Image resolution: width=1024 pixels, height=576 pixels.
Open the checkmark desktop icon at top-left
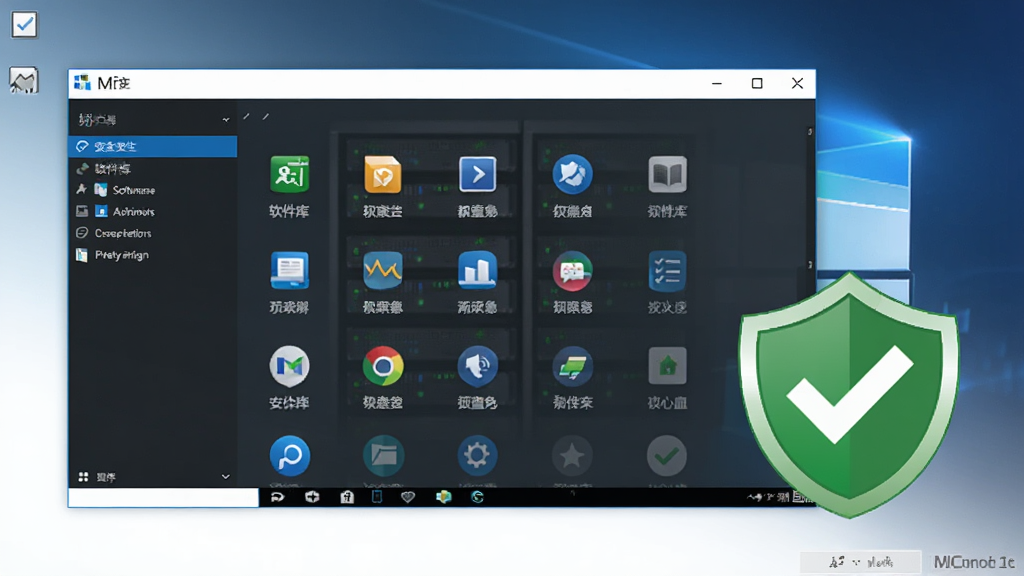pos(24,25)
